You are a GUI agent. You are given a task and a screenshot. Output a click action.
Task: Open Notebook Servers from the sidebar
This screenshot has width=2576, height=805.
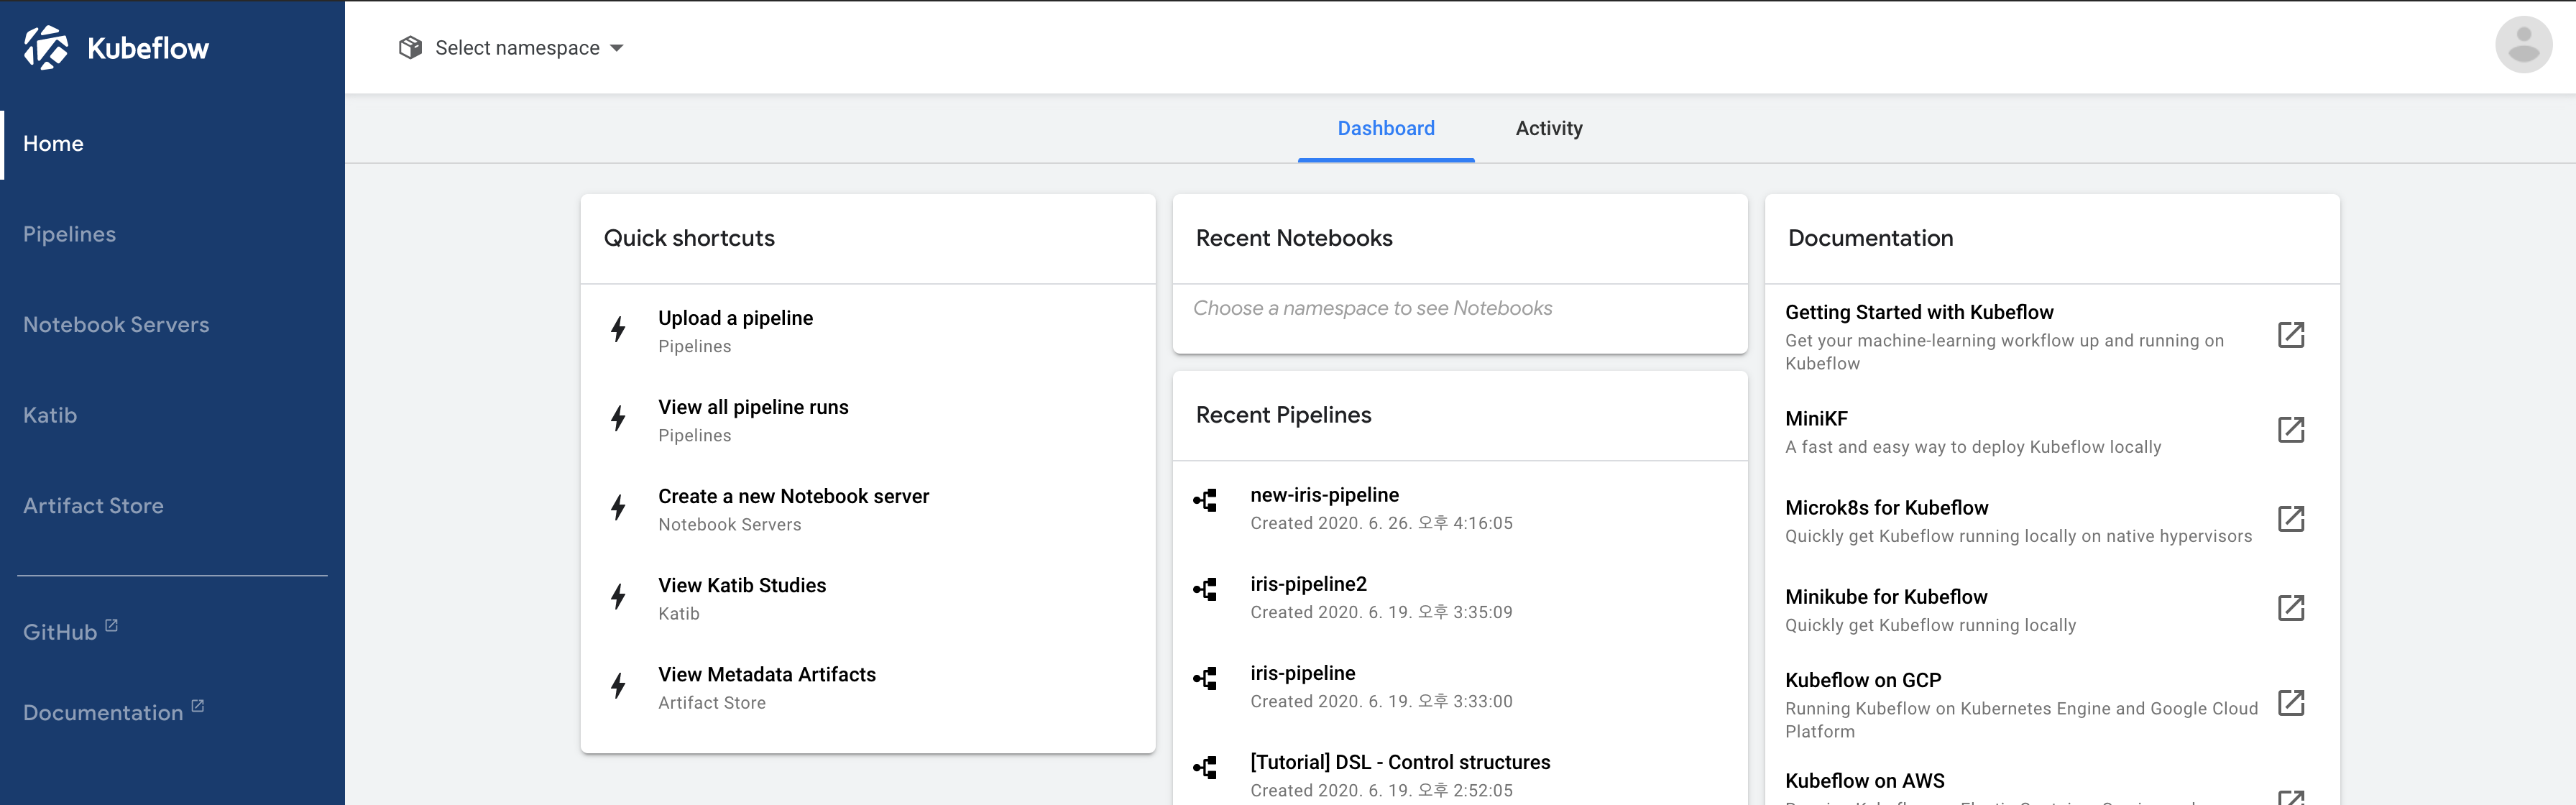click(172, 325)
